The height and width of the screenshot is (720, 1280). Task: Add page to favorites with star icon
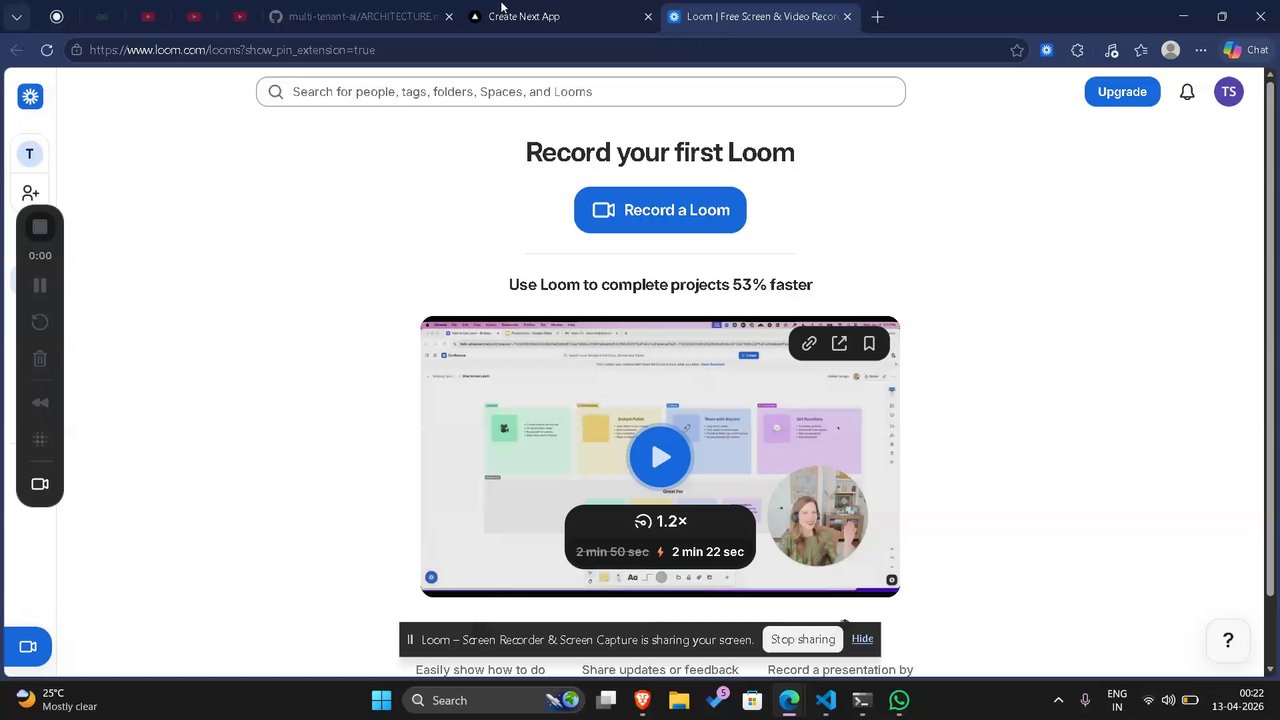click(x=1017, y=50)
